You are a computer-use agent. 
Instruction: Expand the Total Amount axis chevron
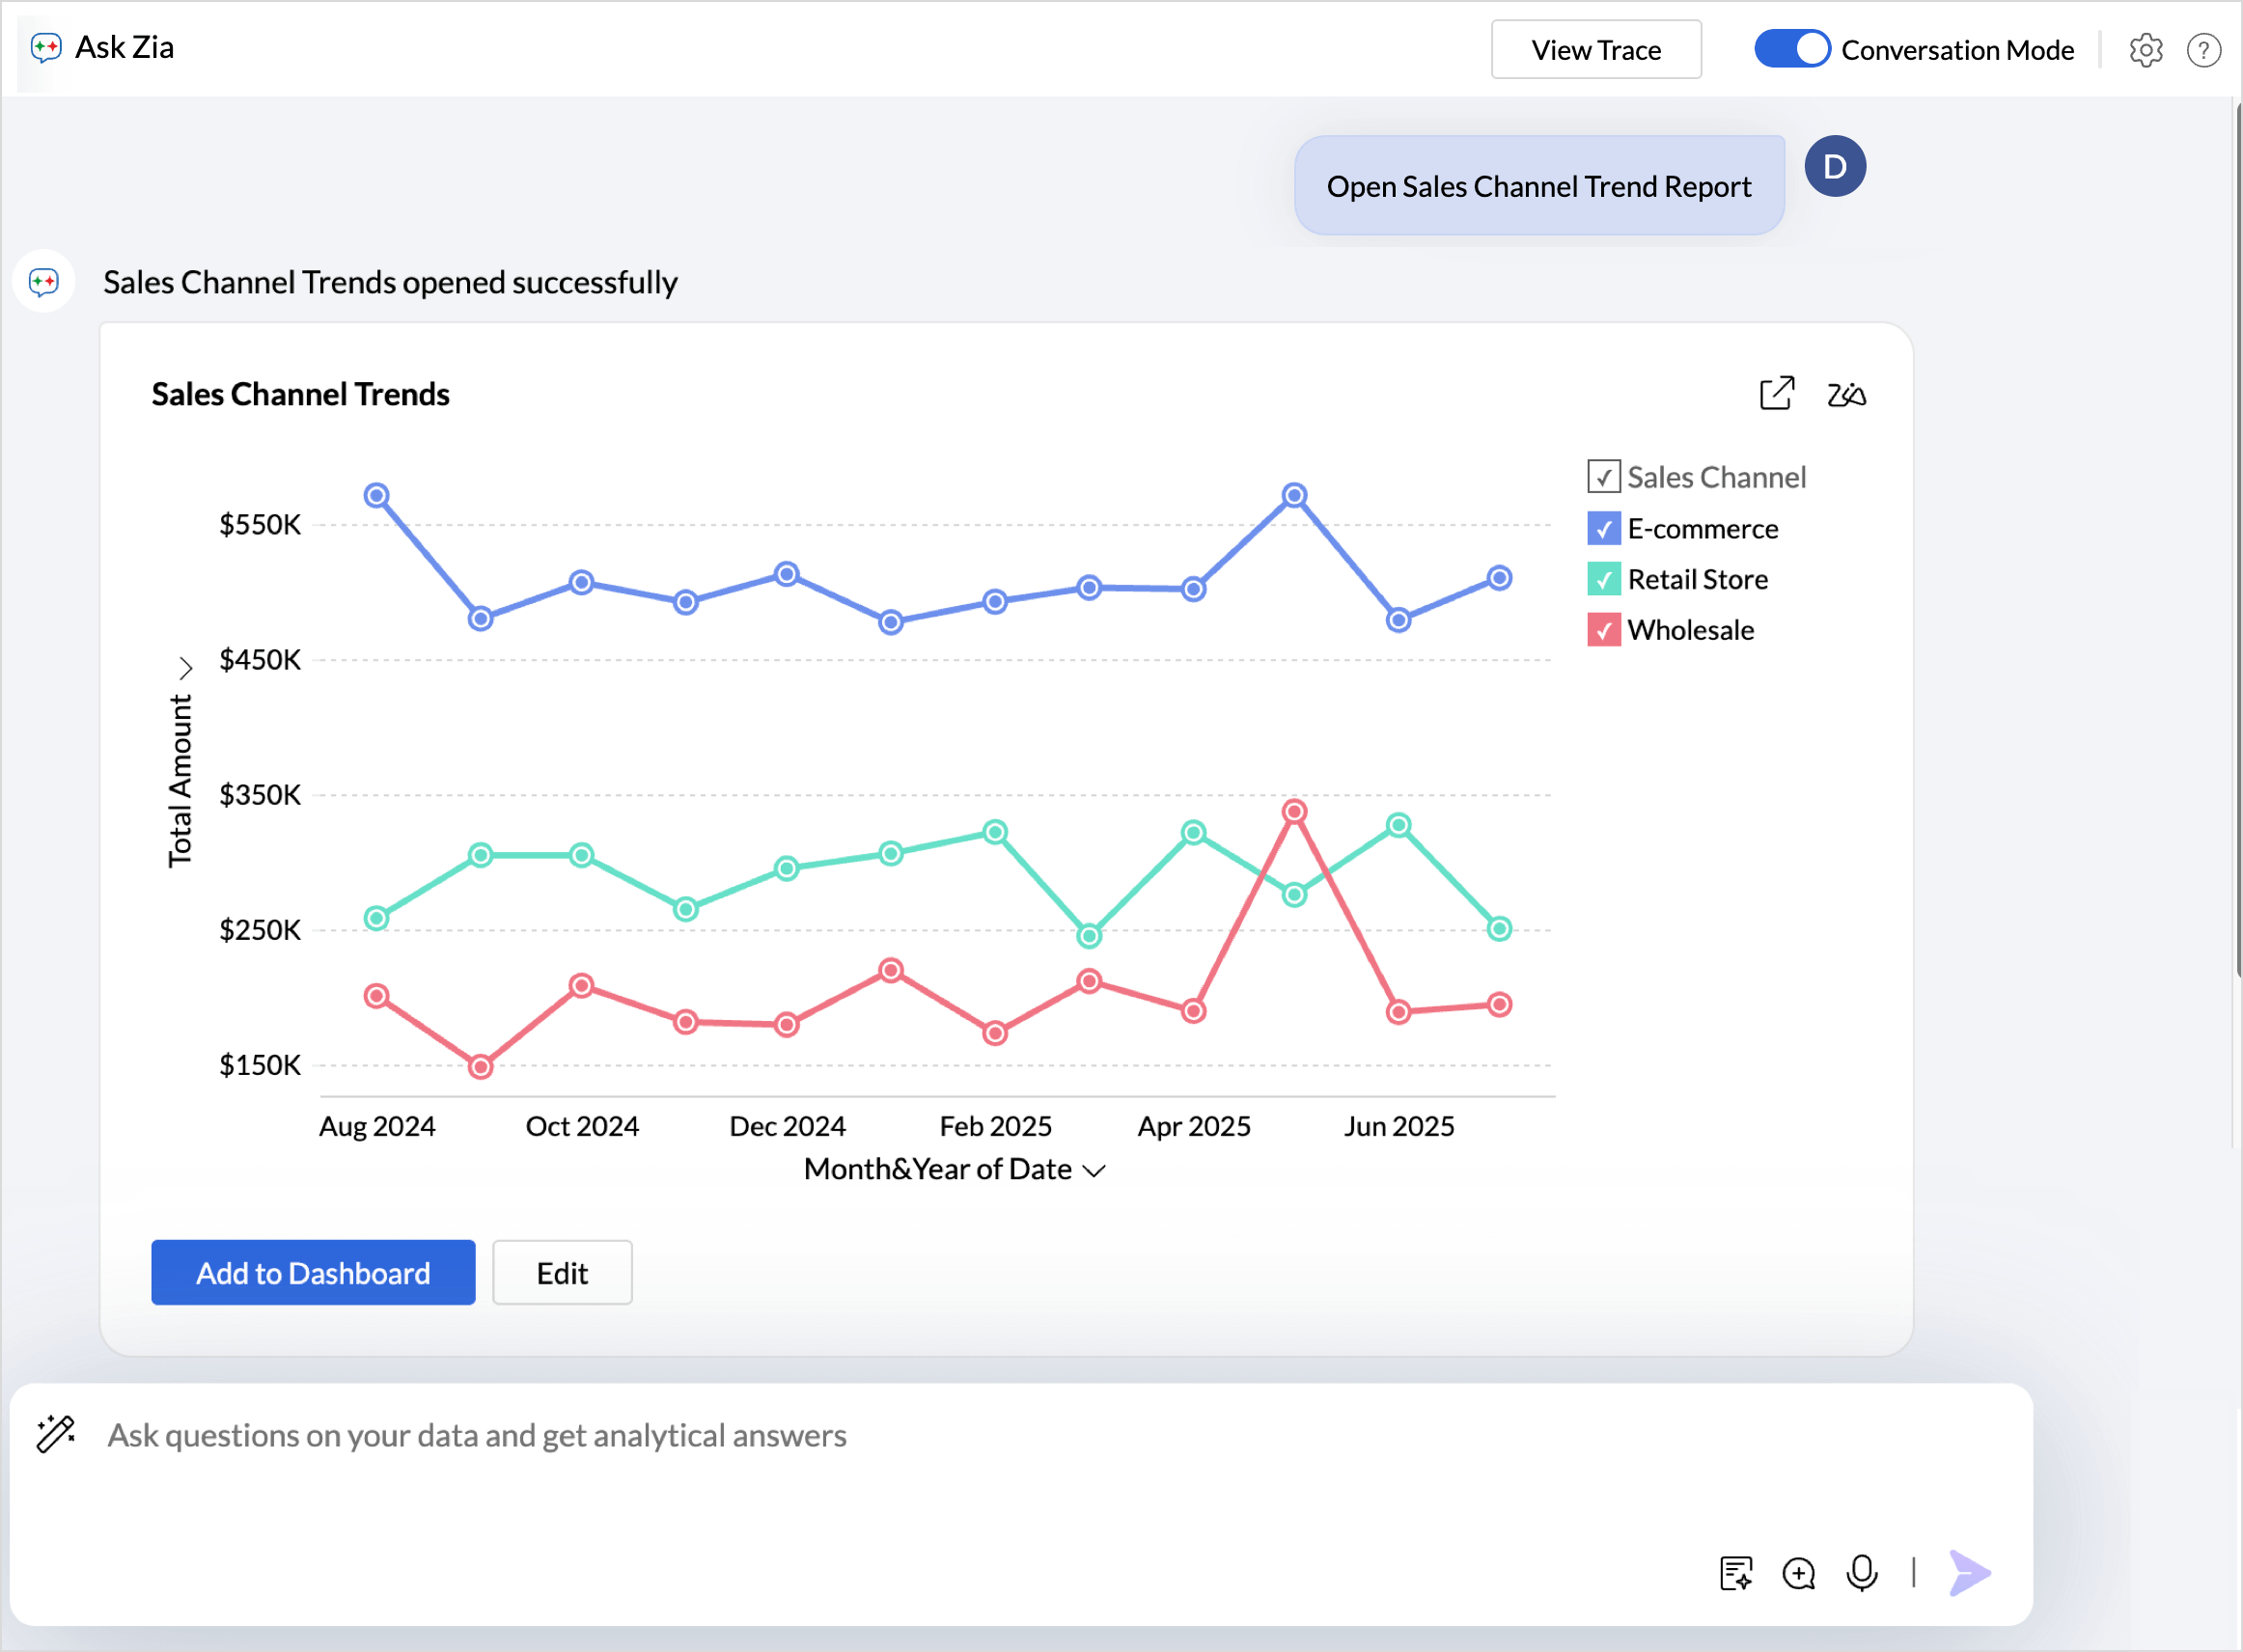click(185, 667)
